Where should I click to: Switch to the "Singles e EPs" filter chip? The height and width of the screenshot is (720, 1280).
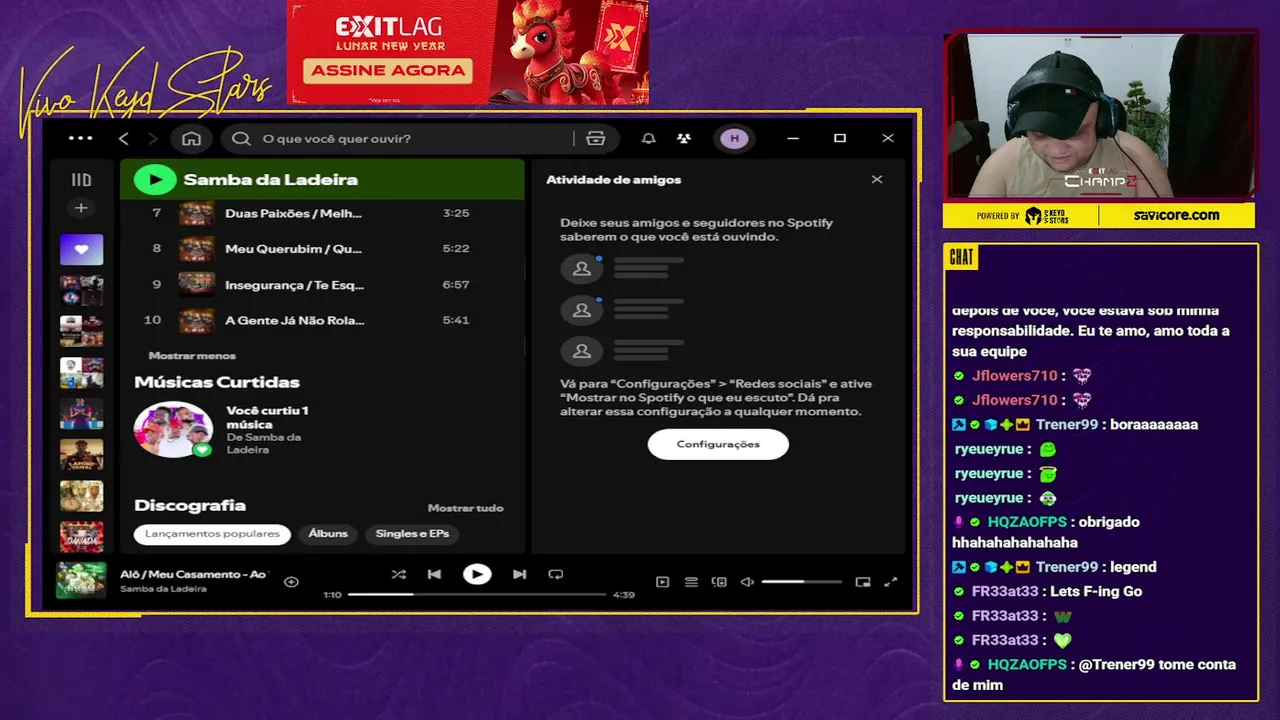pyautogui.click(x=412, y=534)
